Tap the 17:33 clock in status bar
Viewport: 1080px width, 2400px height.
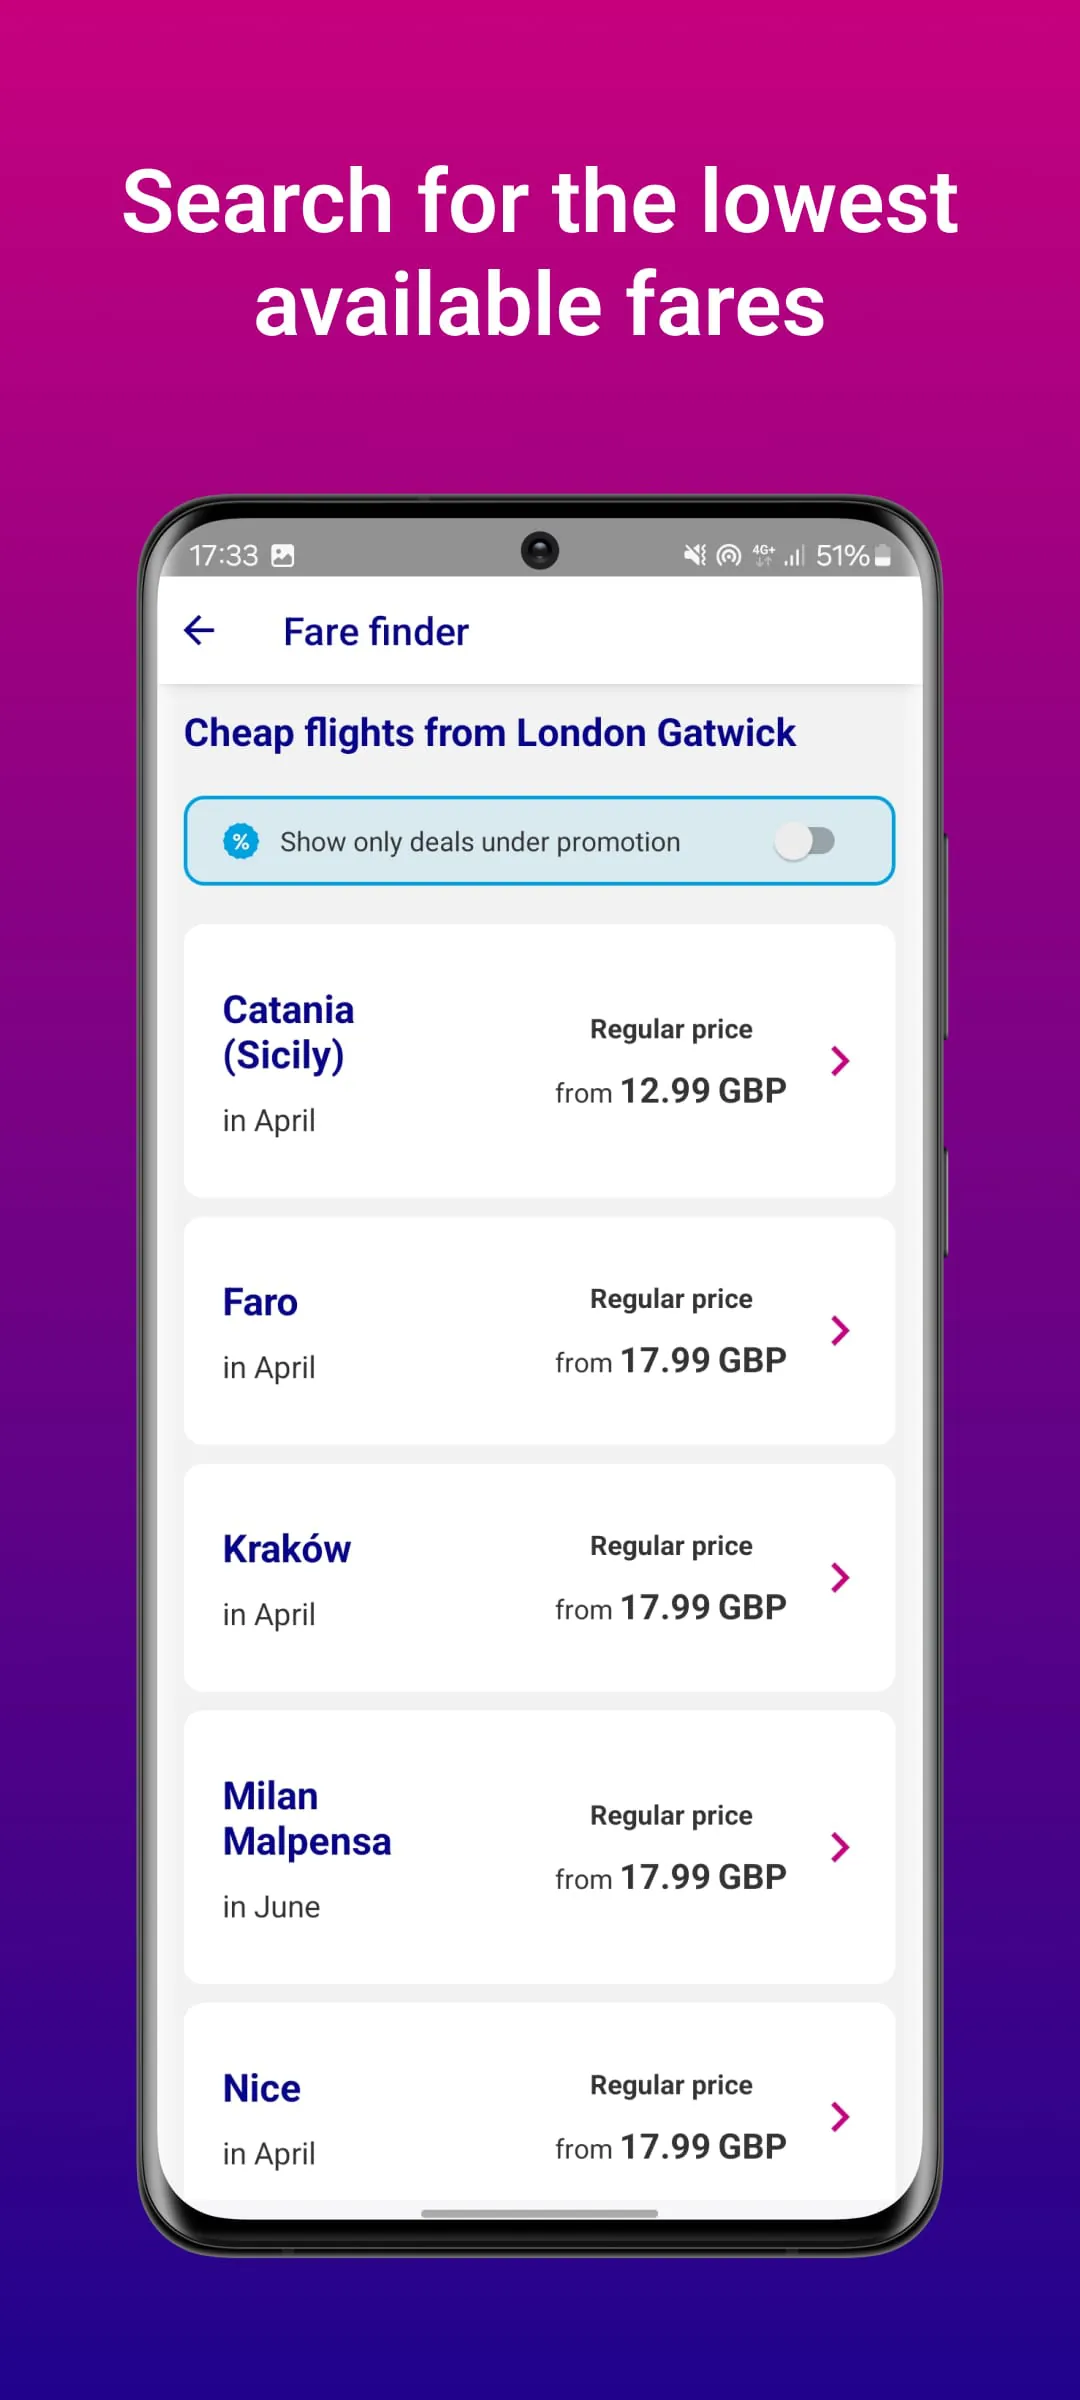coord(225,554)
